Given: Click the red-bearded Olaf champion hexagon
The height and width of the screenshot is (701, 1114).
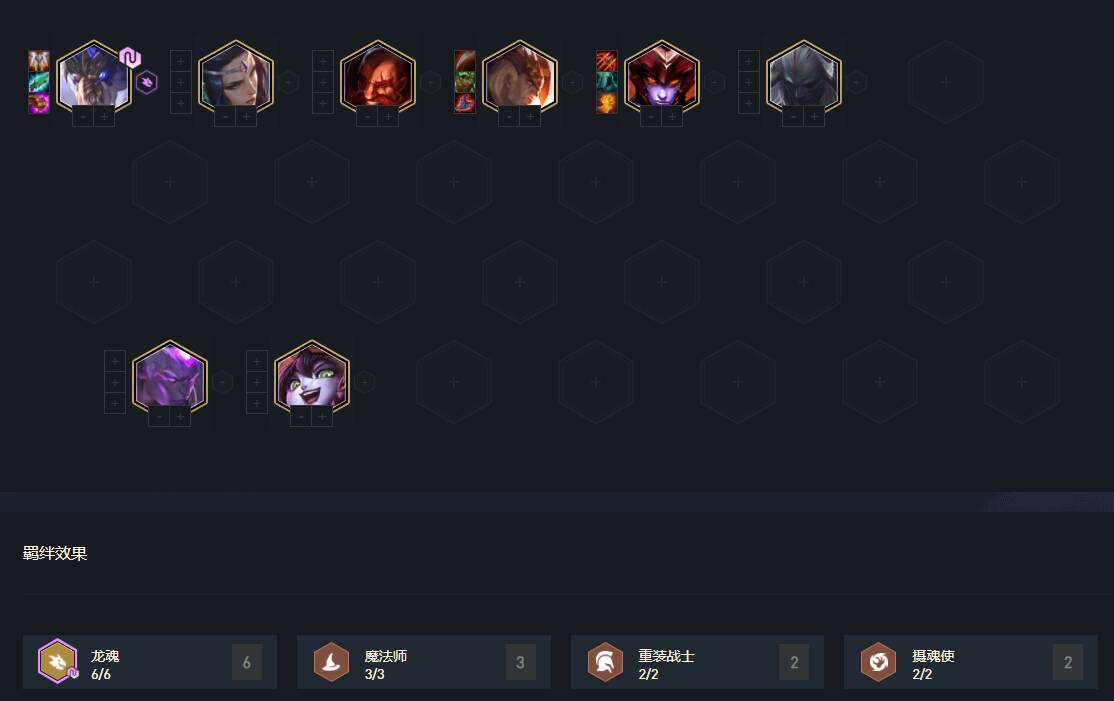Looking at the screenshot, I should tap(378, 77).
